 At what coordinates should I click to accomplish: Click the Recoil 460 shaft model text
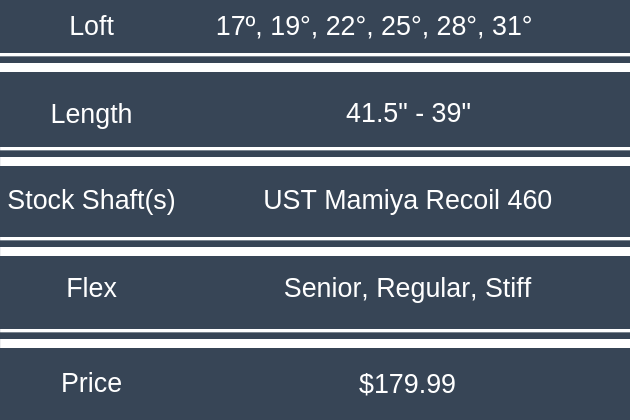point(489,200)
